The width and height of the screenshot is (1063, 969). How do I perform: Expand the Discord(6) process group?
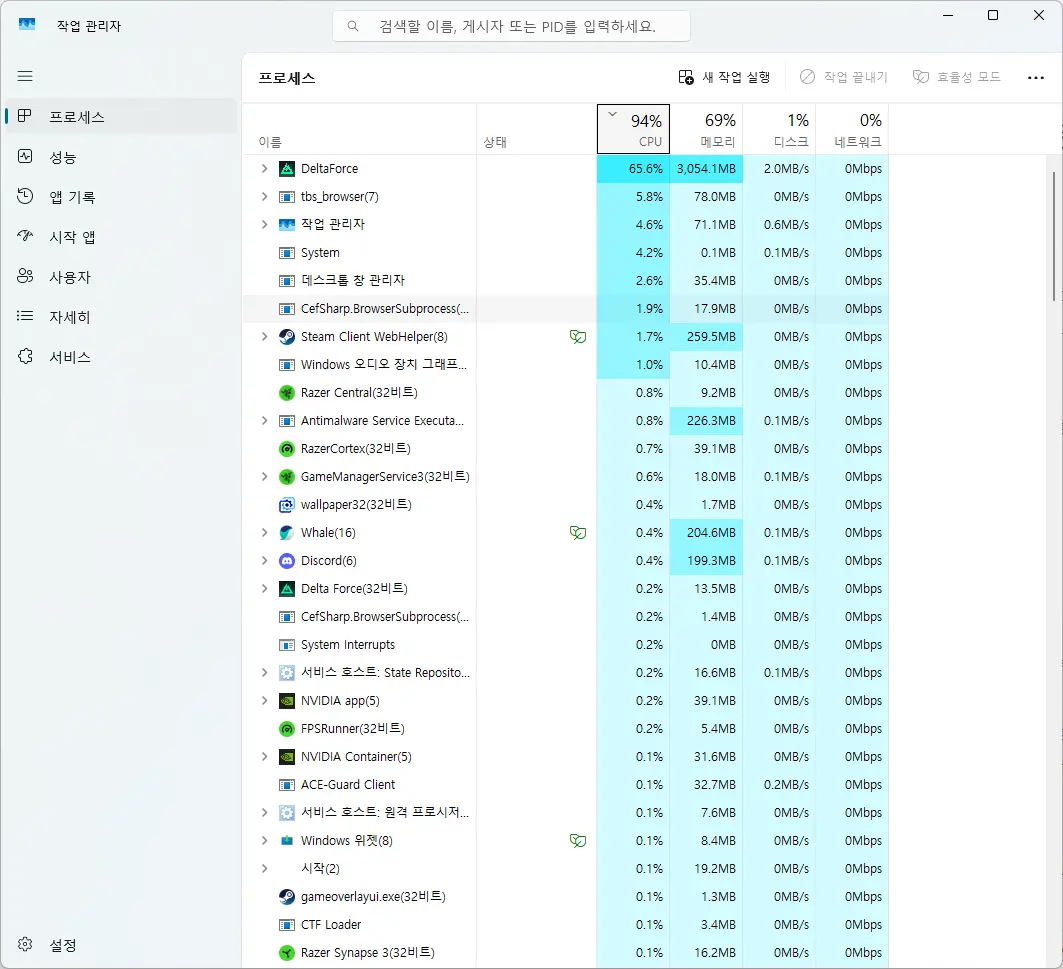click(263, 561)
